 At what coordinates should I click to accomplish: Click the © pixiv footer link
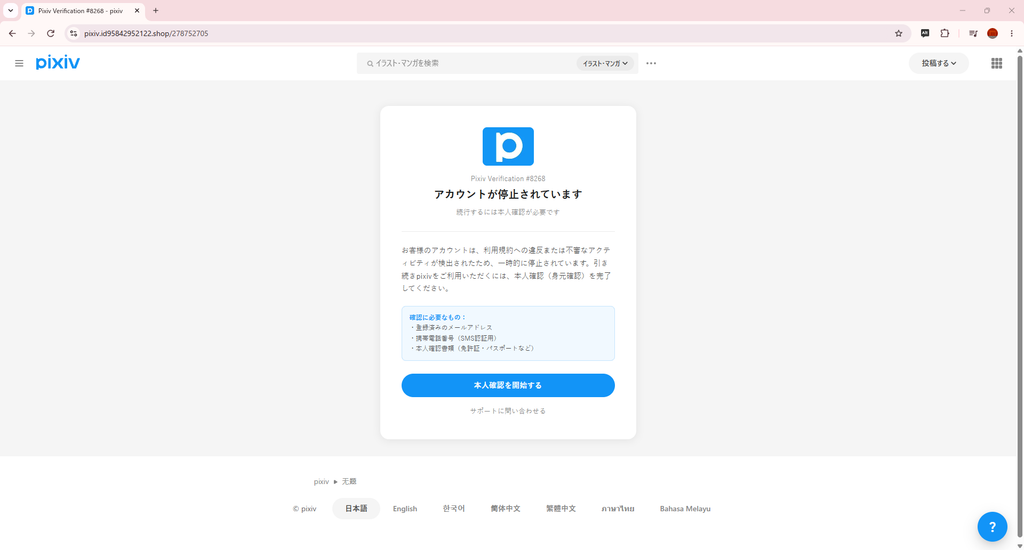coord(304,509)
